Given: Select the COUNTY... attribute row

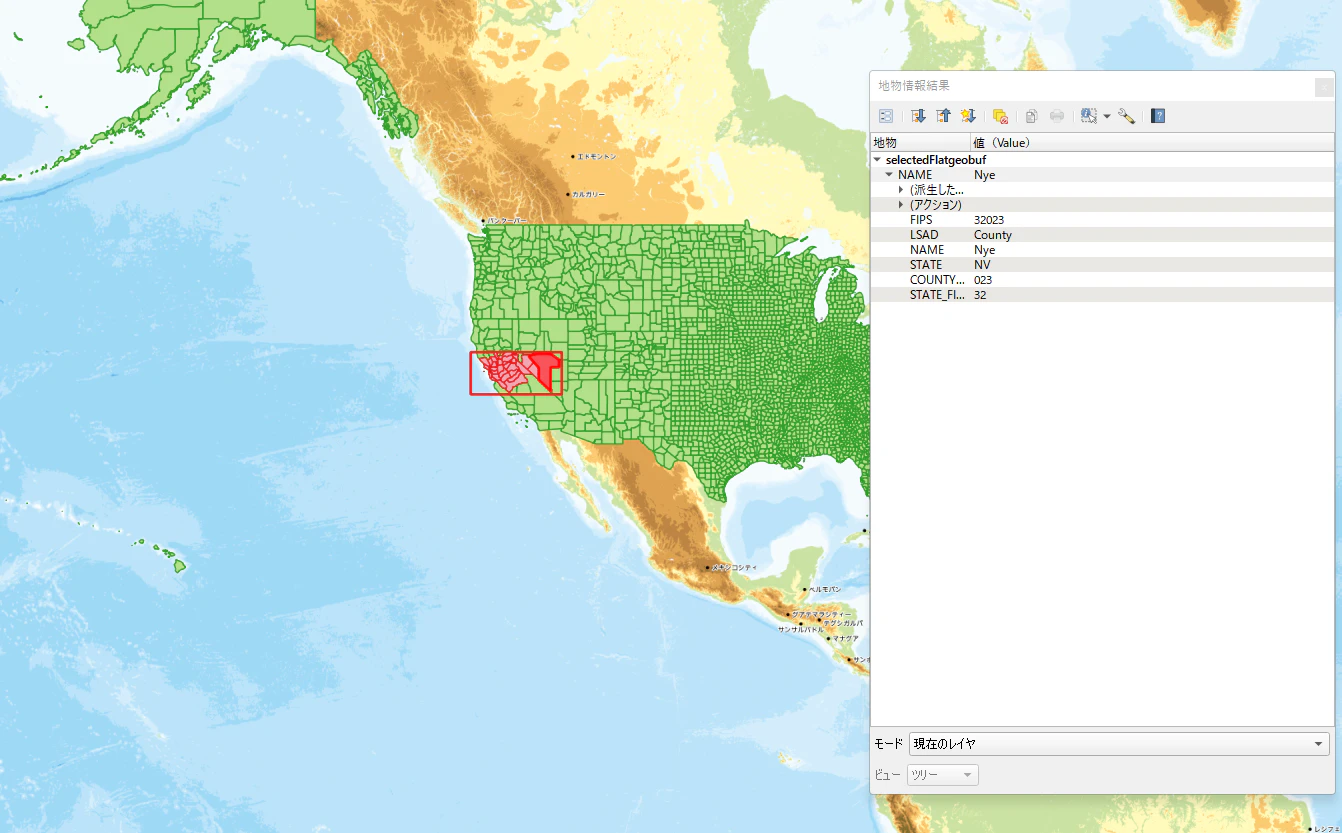Looking at the screenshot, I should [1102, 280].
